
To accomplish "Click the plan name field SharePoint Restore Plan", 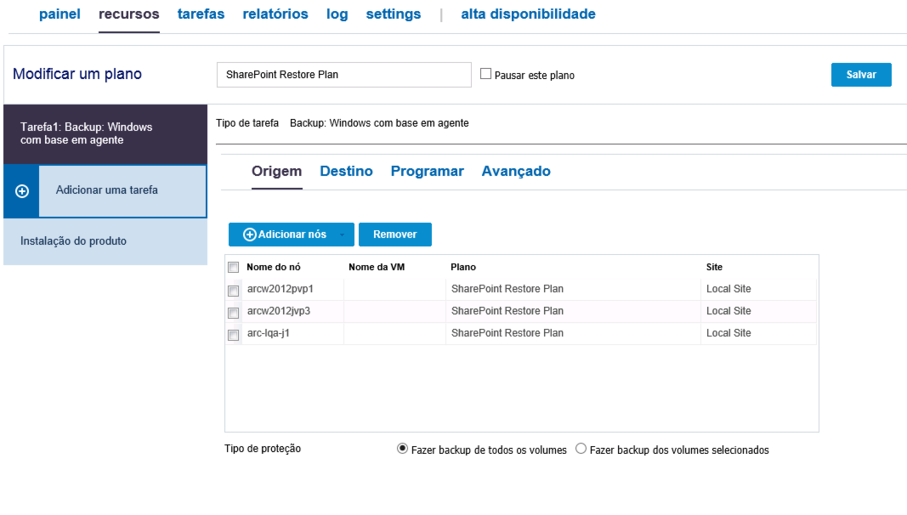I will (344, 75).
